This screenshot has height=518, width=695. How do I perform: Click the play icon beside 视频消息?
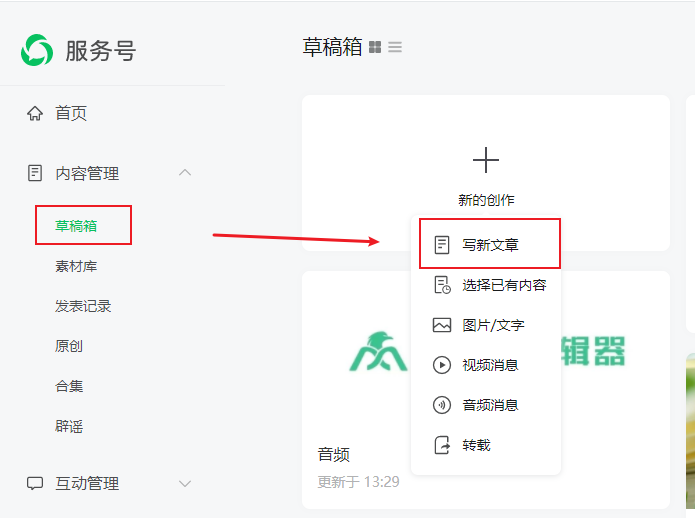pyautogui.click(x=442, y=365)
